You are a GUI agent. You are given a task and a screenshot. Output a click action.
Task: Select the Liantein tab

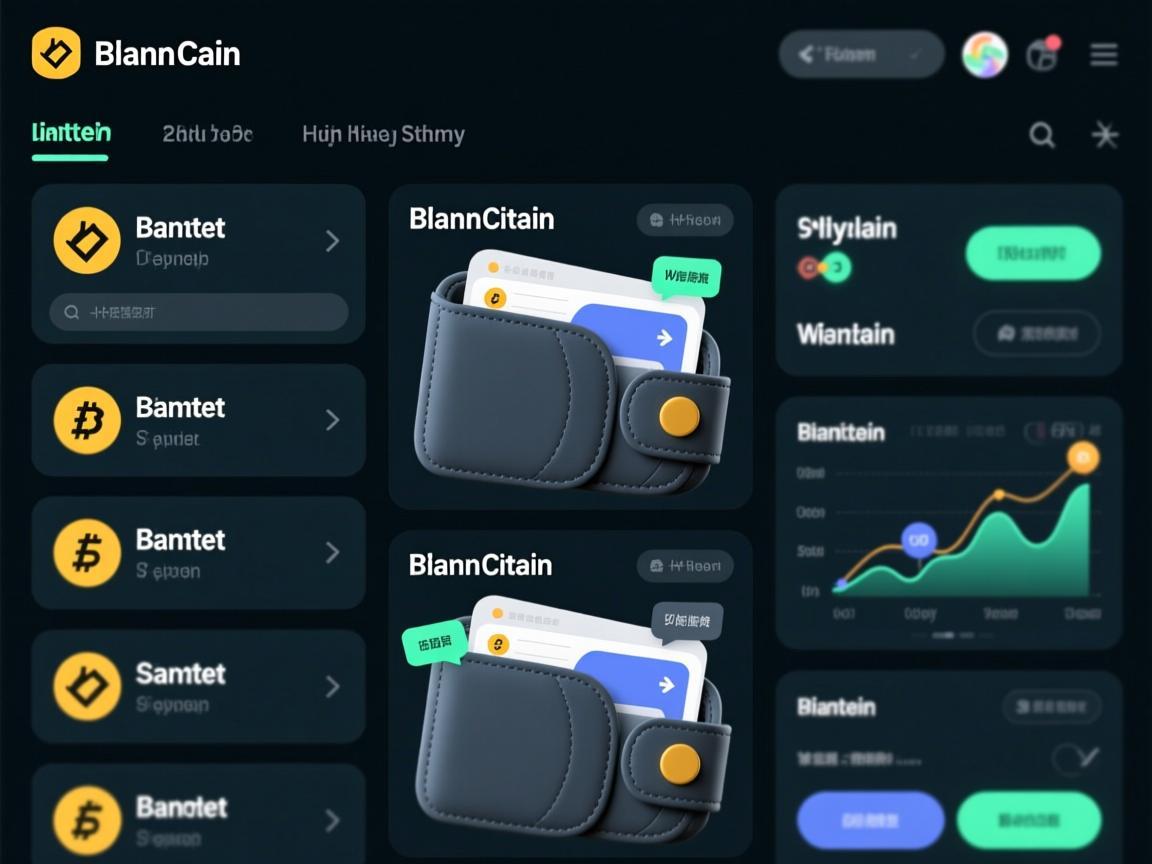pyautogui.click(x=71, y=133)
